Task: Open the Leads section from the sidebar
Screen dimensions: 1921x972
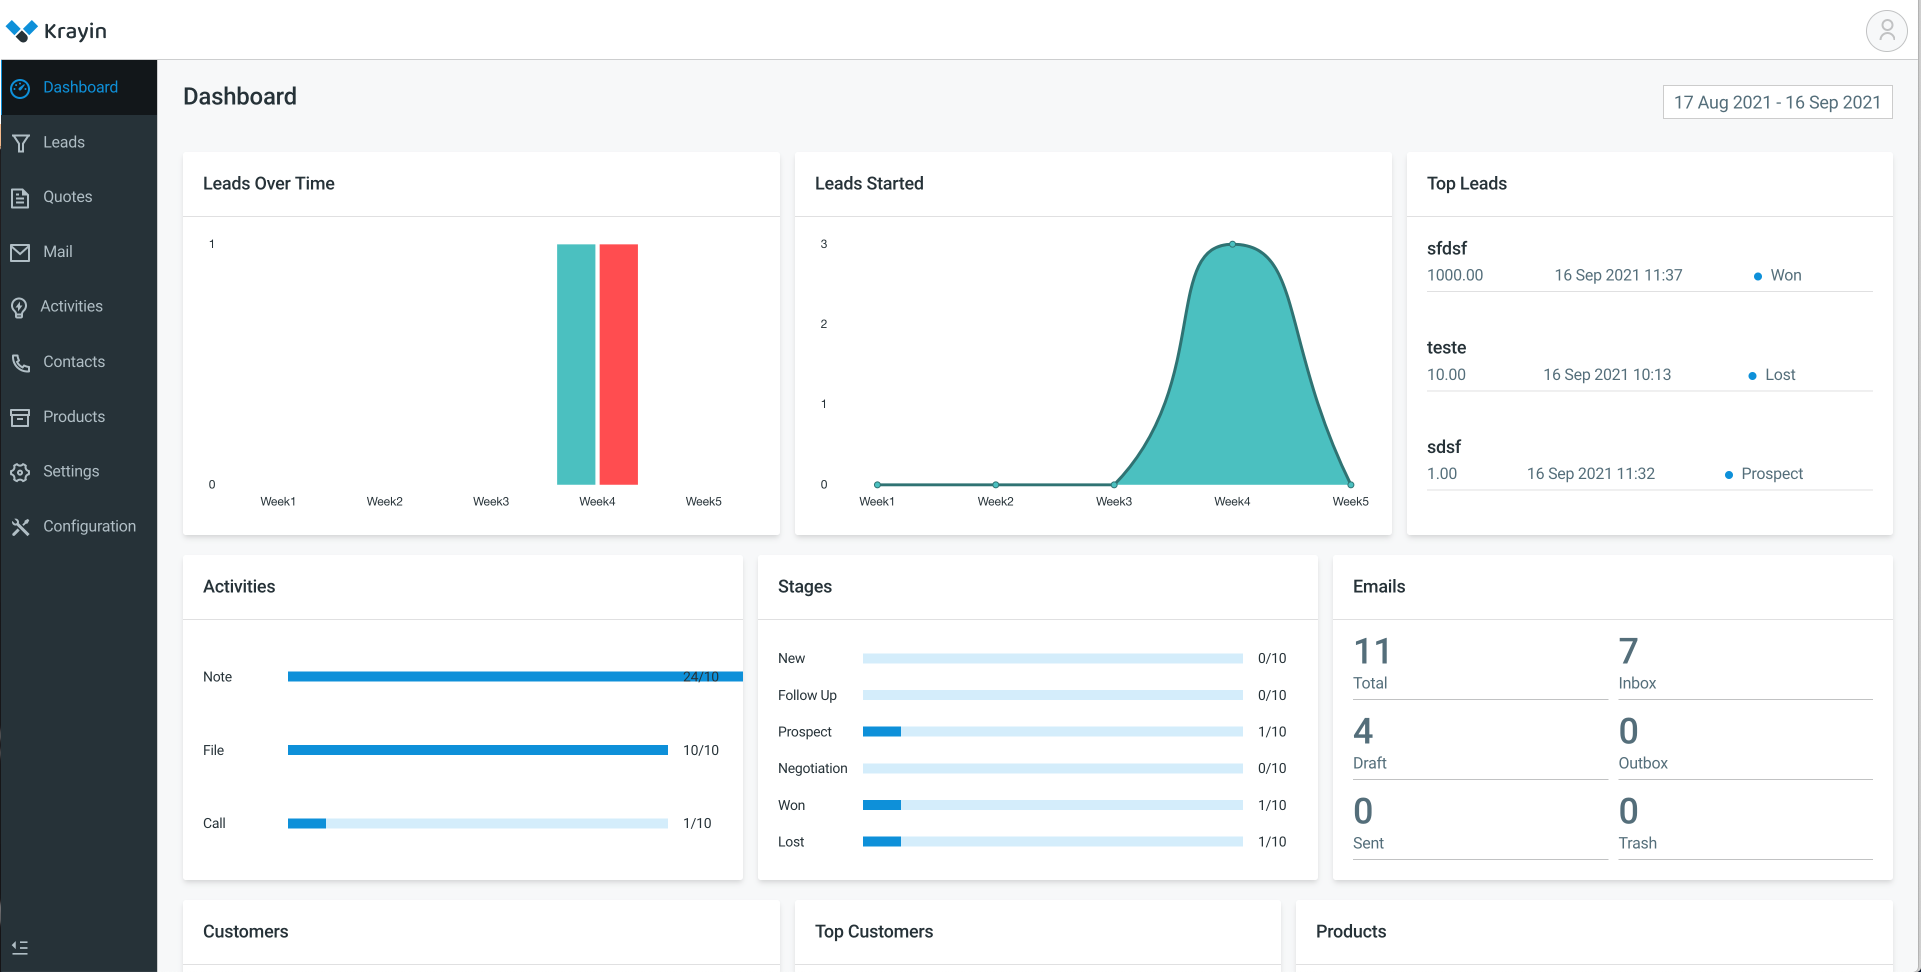Action: click(65, 142)
